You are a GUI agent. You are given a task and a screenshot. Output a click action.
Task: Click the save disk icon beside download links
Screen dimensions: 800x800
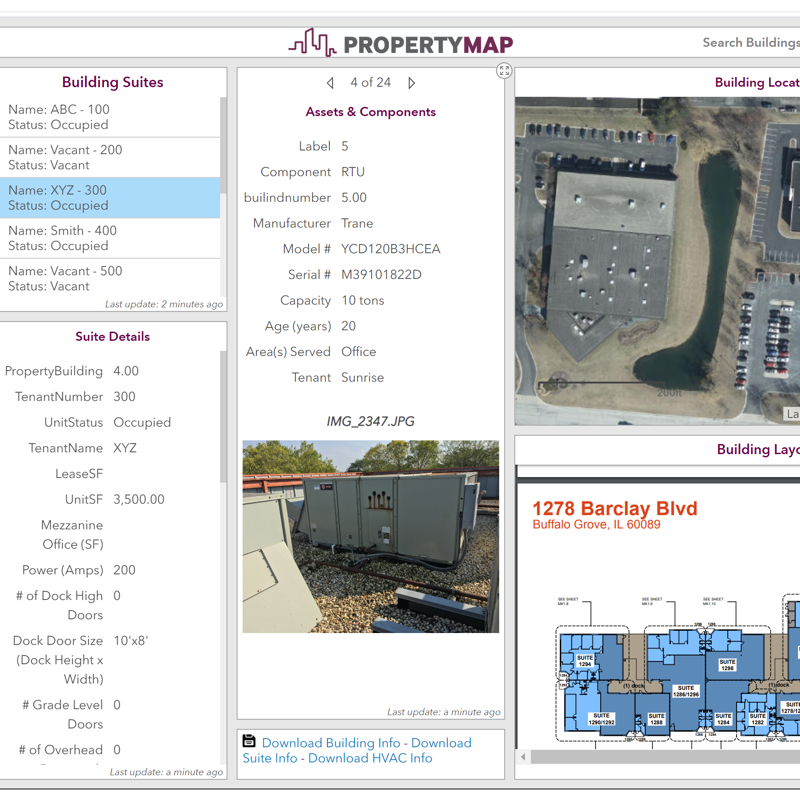[x=250, y=742]
